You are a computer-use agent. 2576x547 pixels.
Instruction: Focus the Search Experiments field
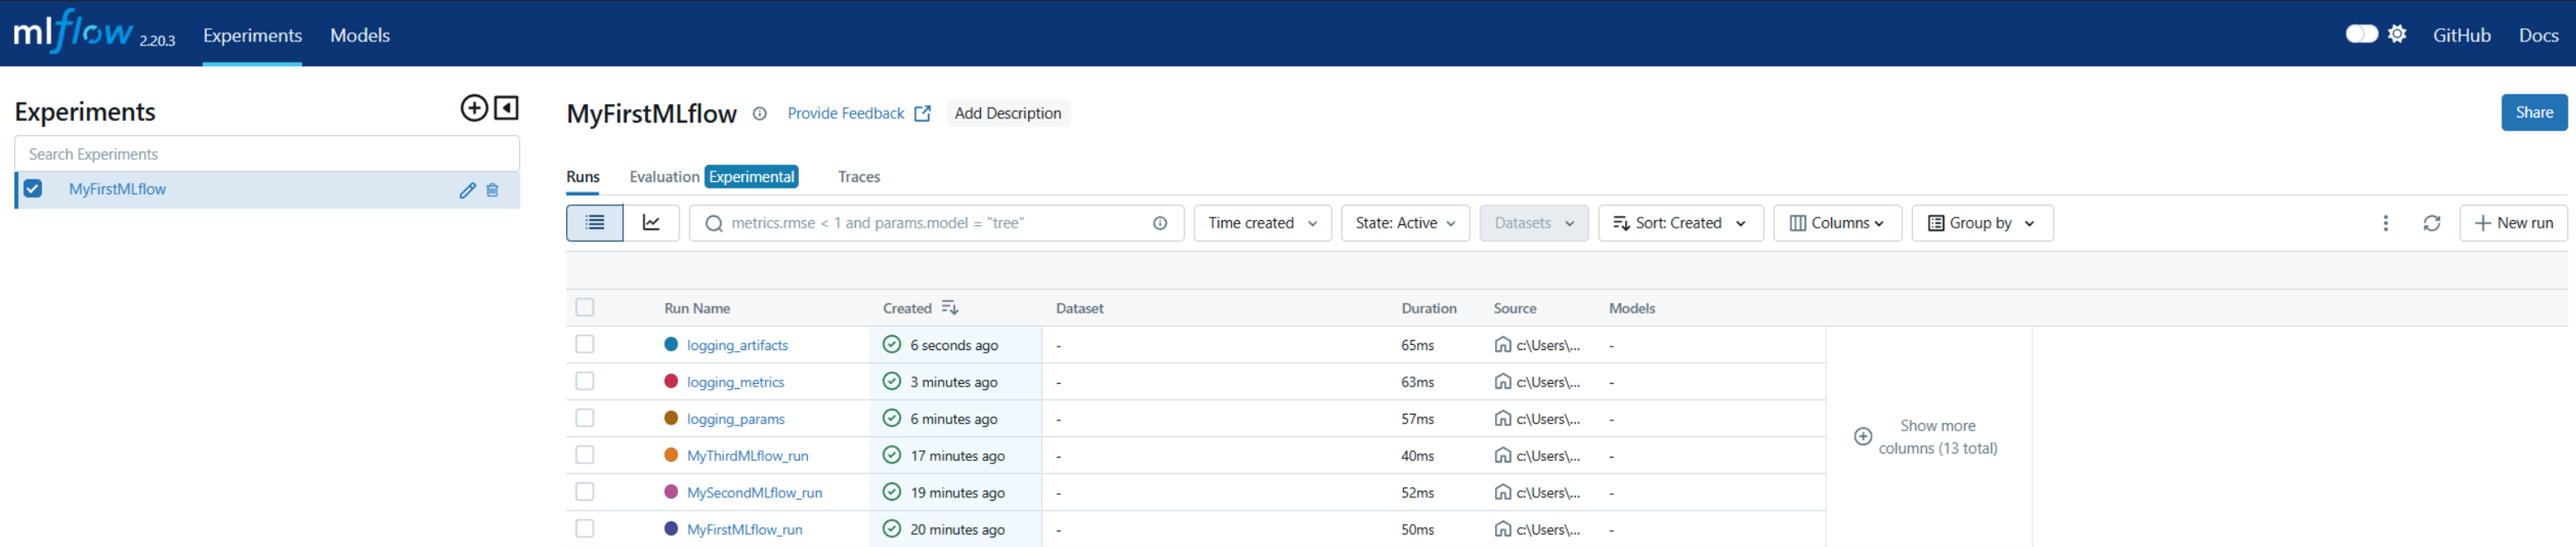click(267, 154)
